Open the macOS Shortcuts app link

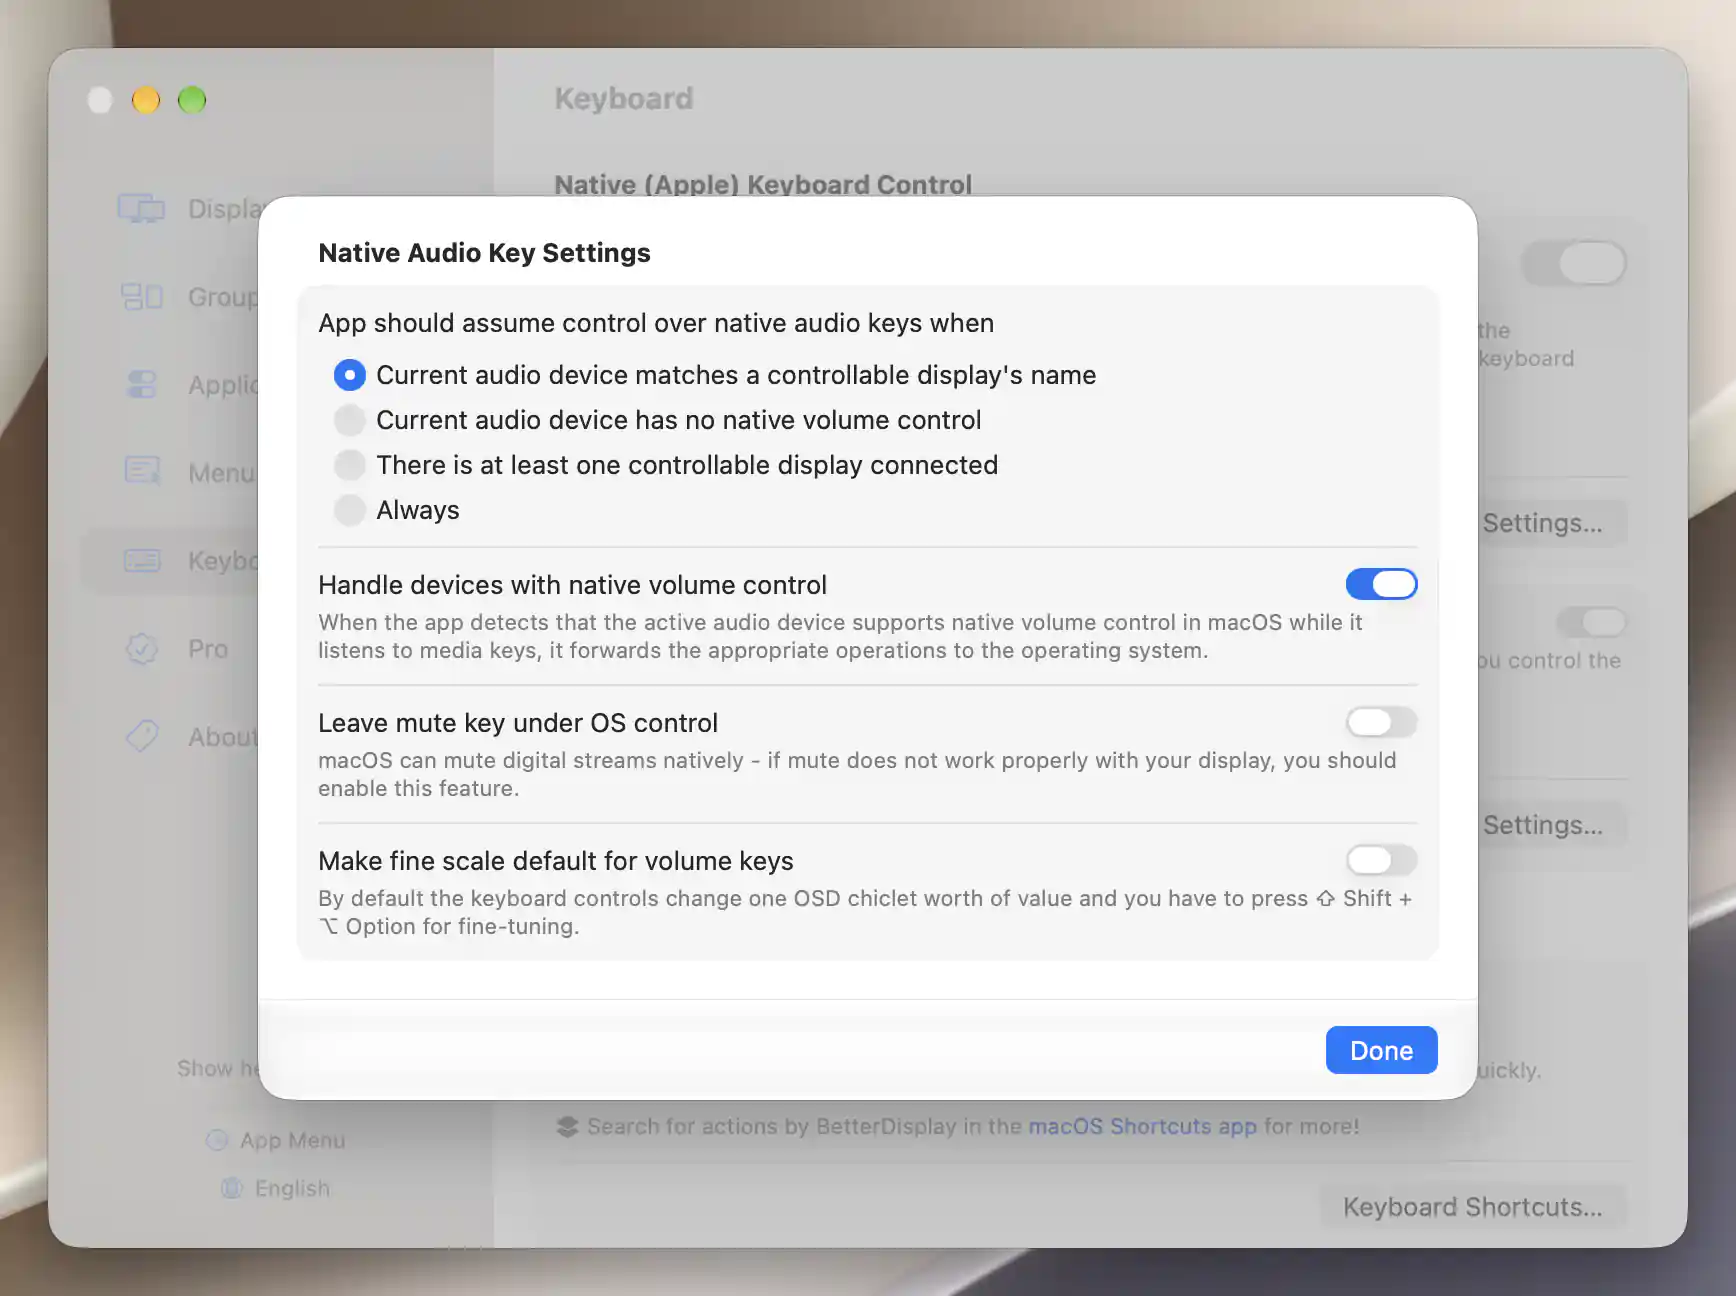pyautogui.click(x=1142, y=1126)
